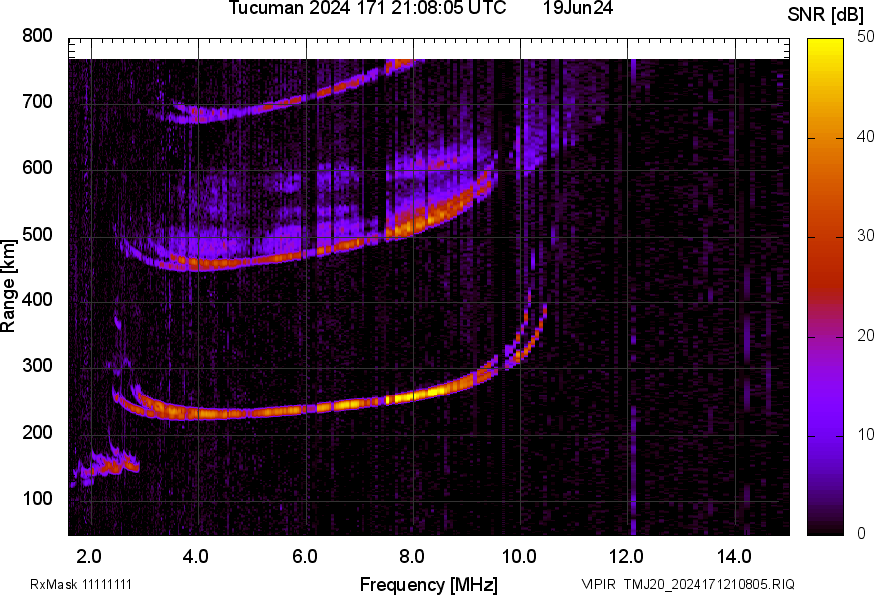
Task: Click the 'VIPIR' footer label
Action: coord(599,584)
